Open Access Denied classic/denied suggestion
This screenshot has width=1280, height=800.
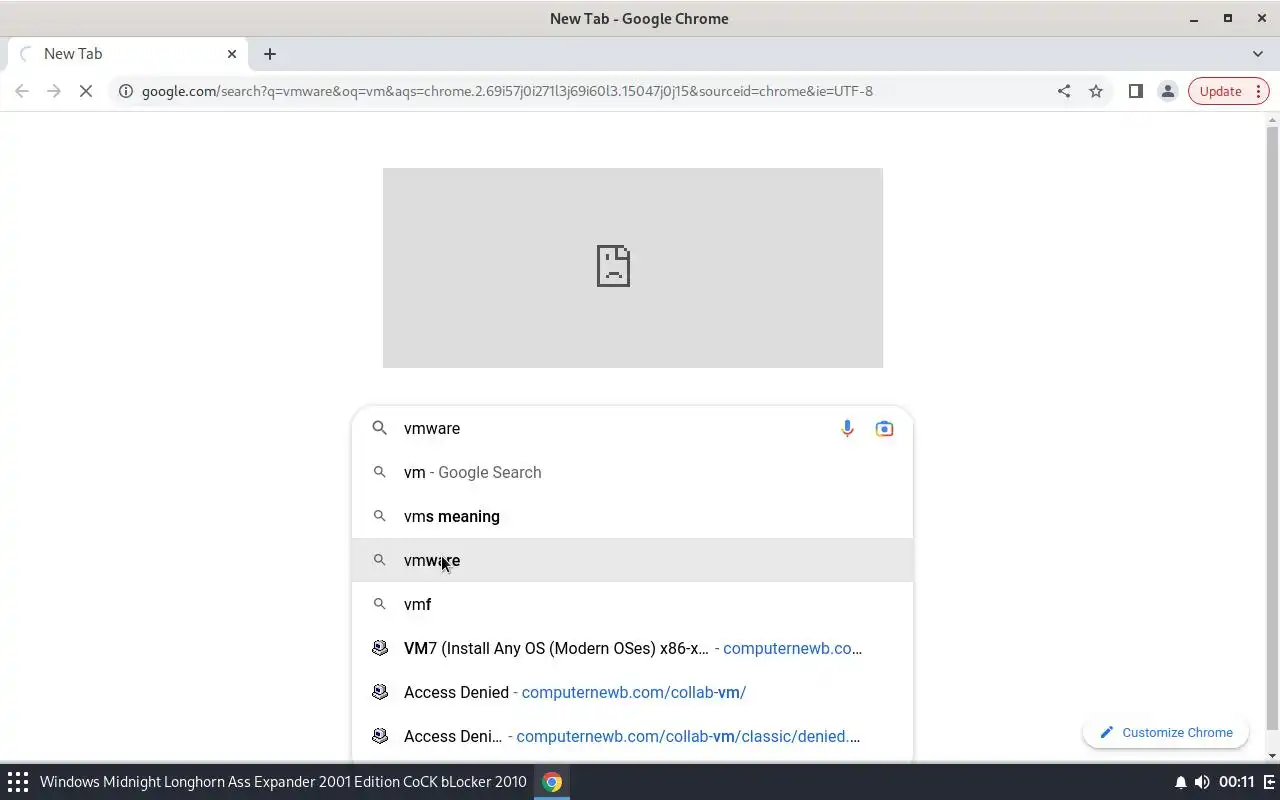[x=632, y=736]
